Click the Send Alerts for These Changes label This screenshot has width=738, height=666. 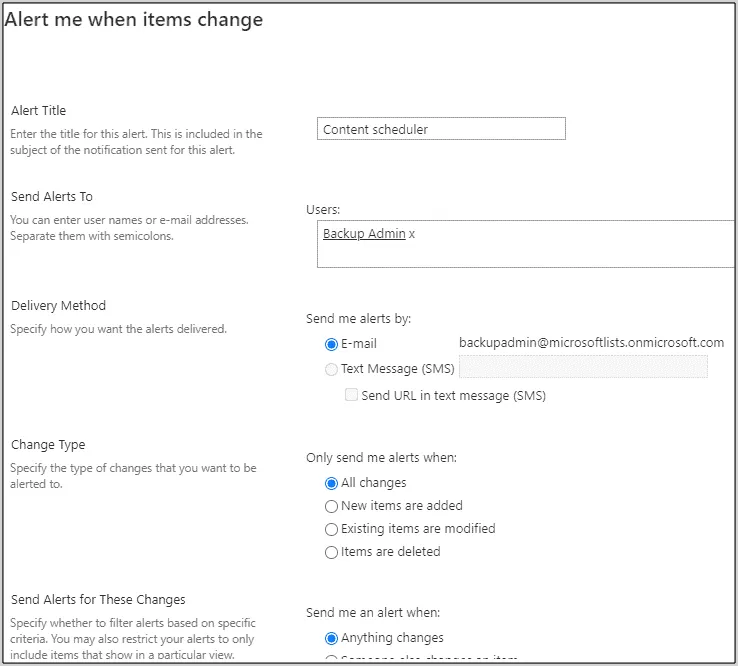pyautogui.click(x=98, y=600)
